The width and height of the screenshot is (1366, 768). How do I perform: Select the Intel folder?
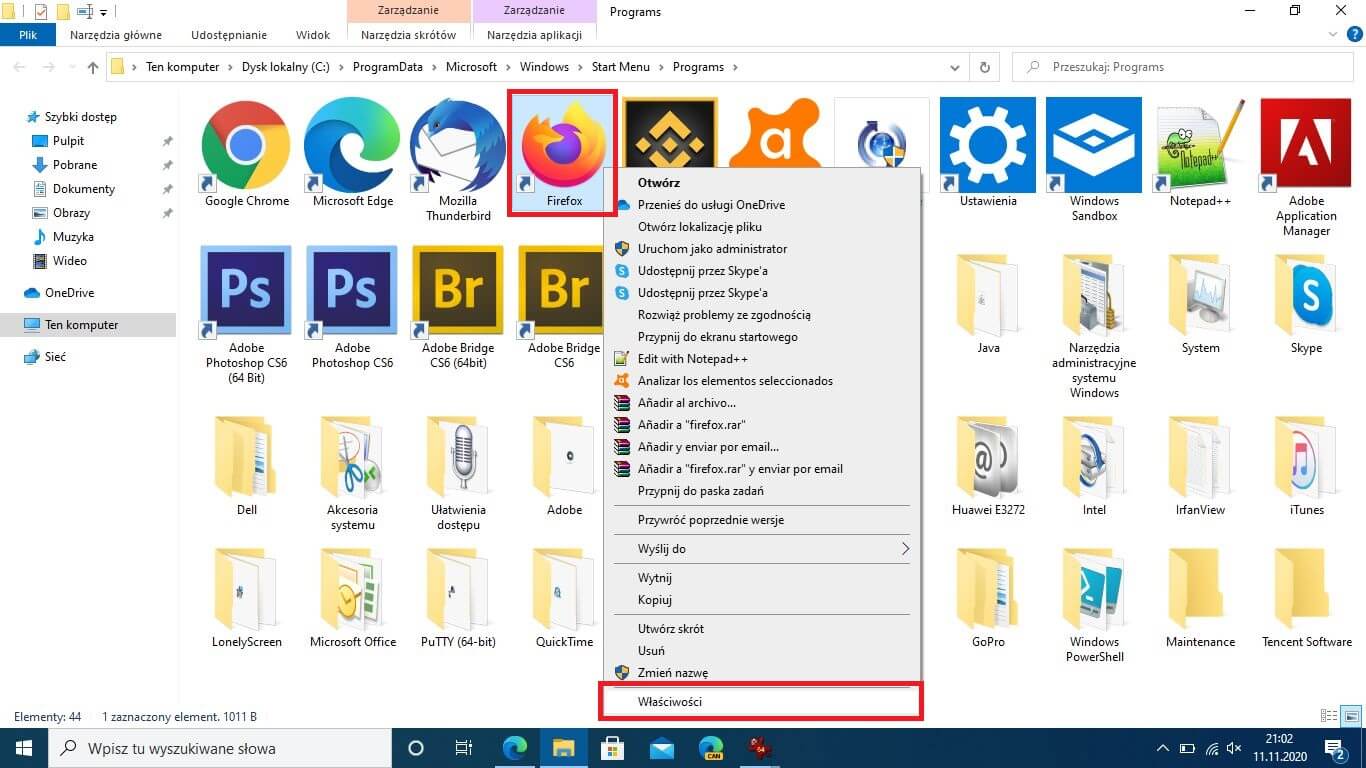1094,455
